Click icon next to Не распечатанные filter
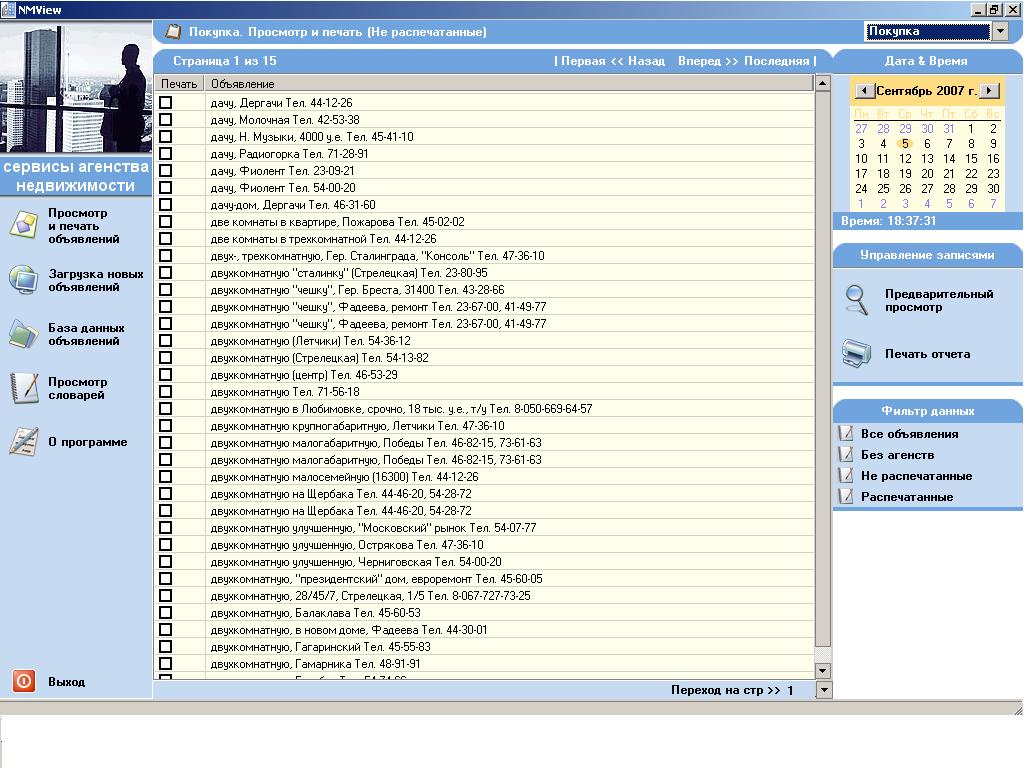 846,475
